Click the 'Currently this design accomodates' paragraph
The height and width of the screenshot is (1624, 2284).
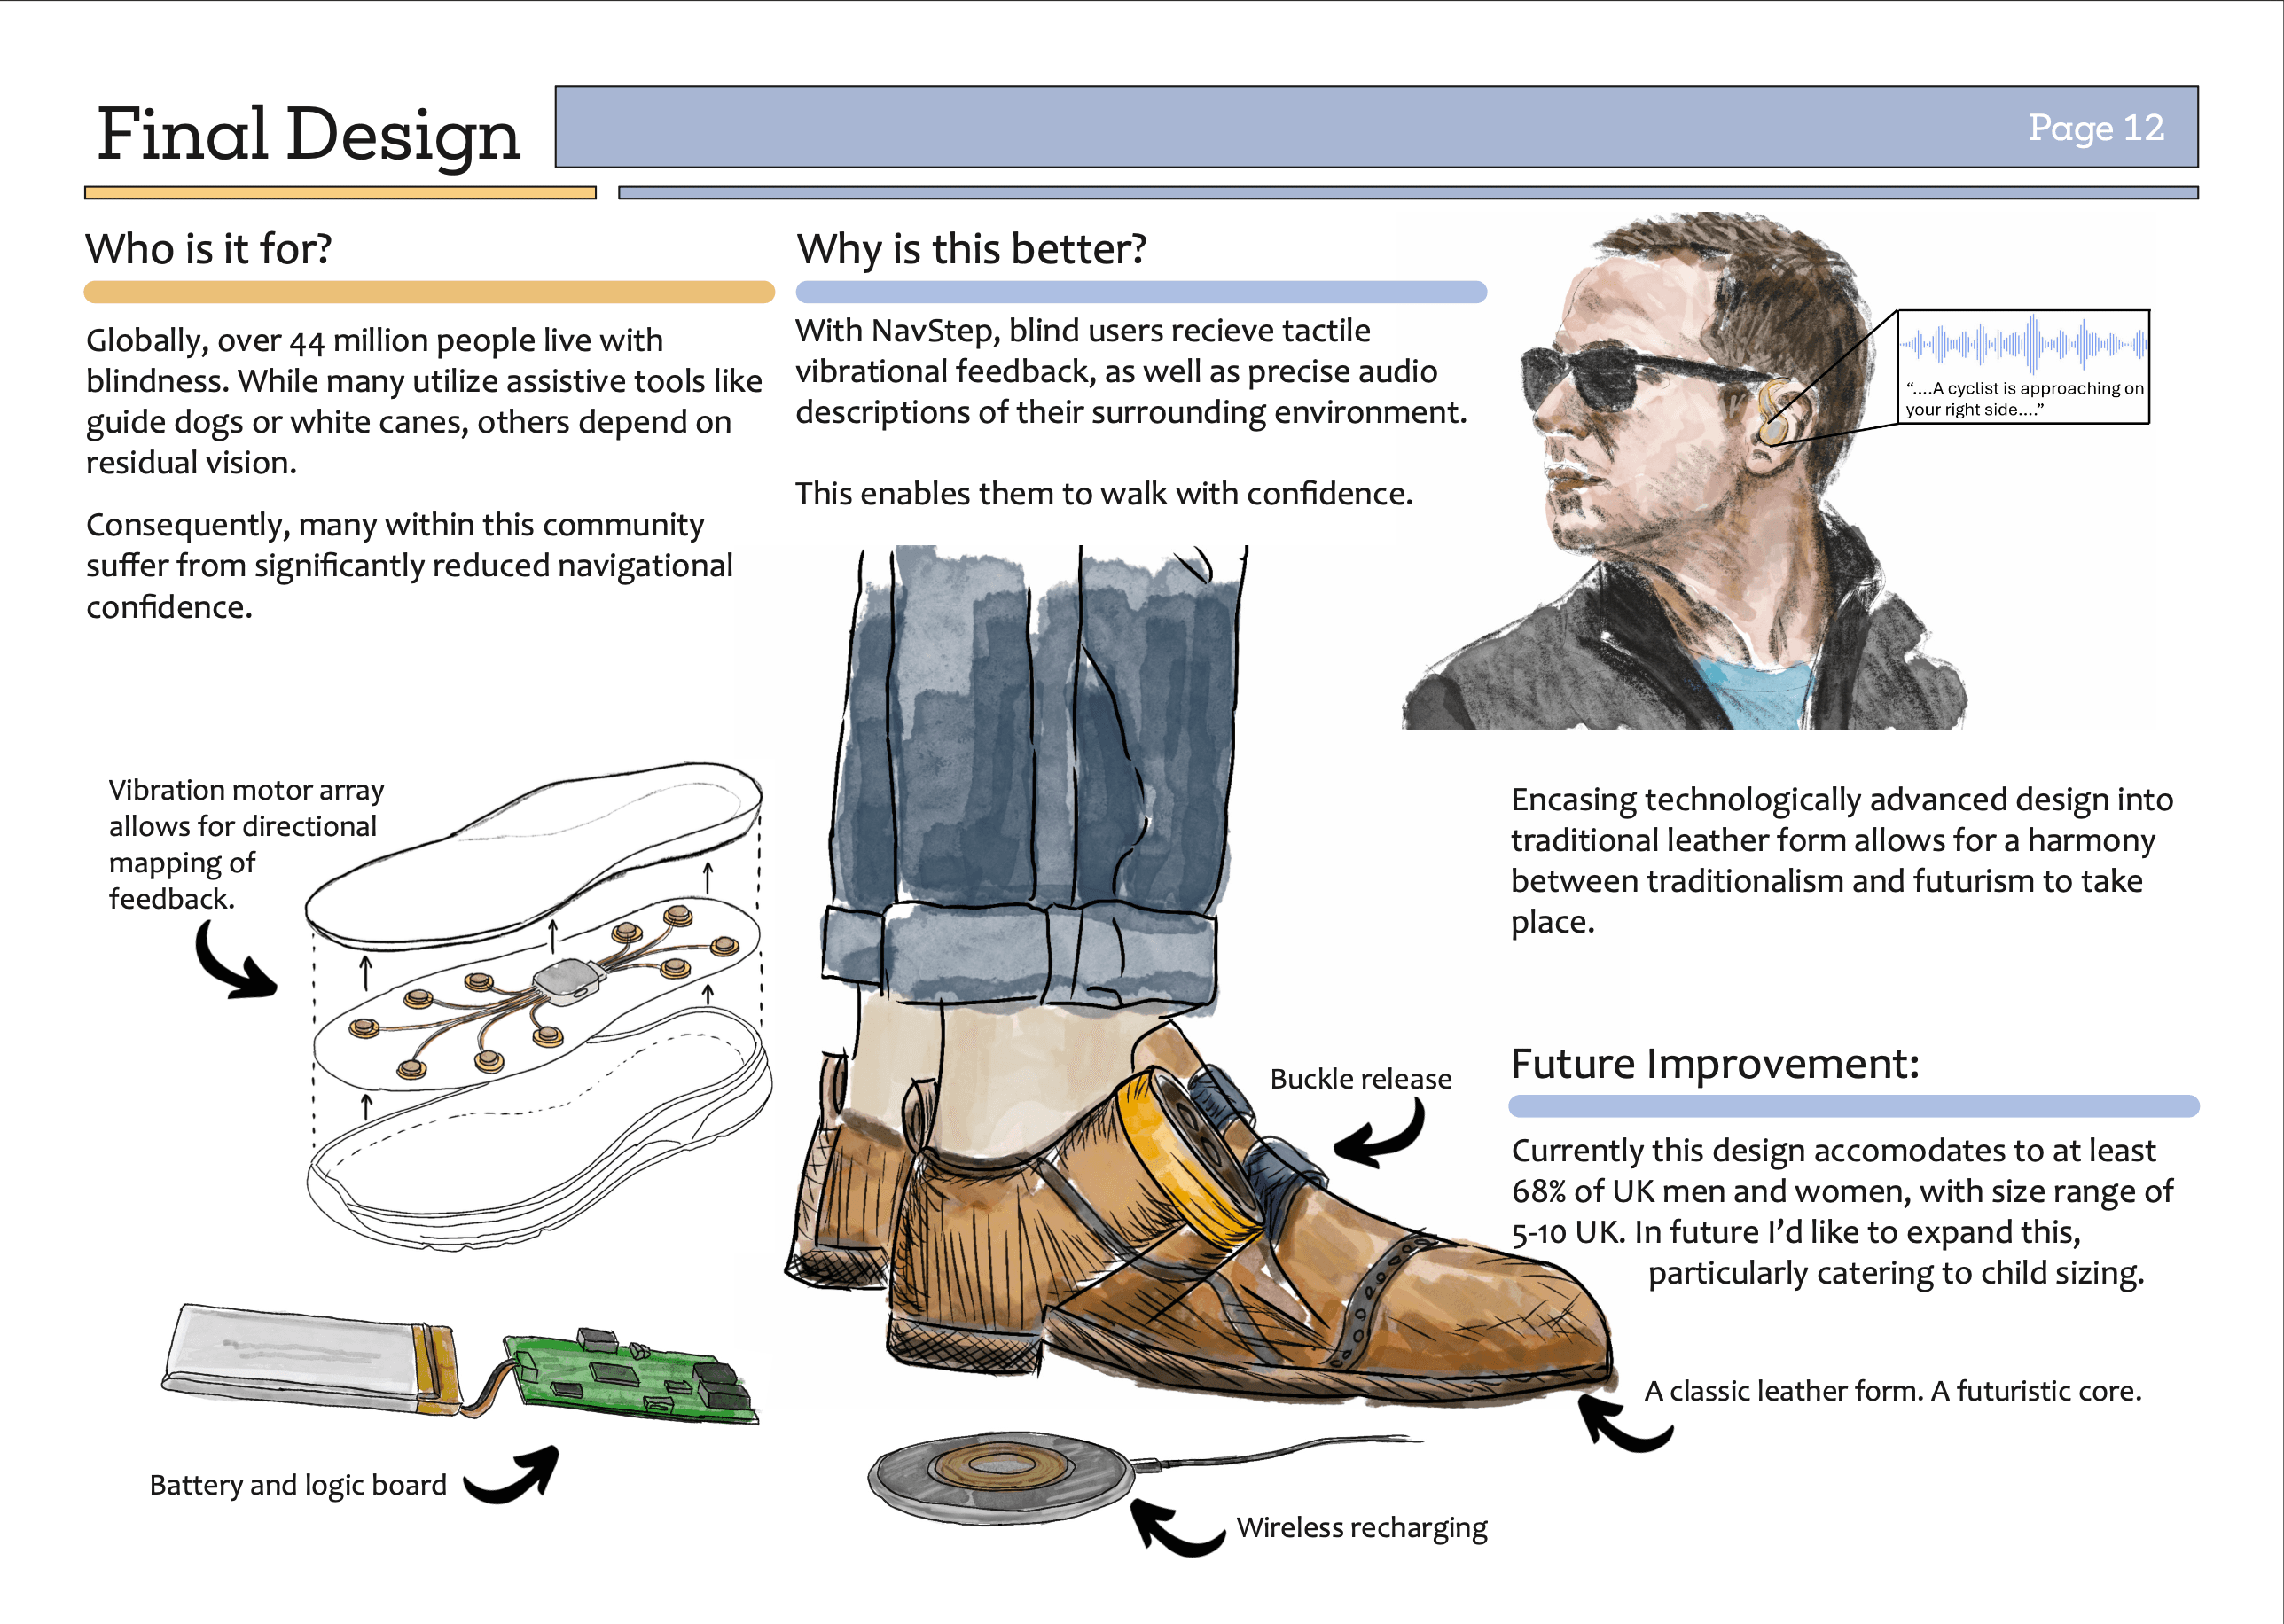[1842, 1211]
